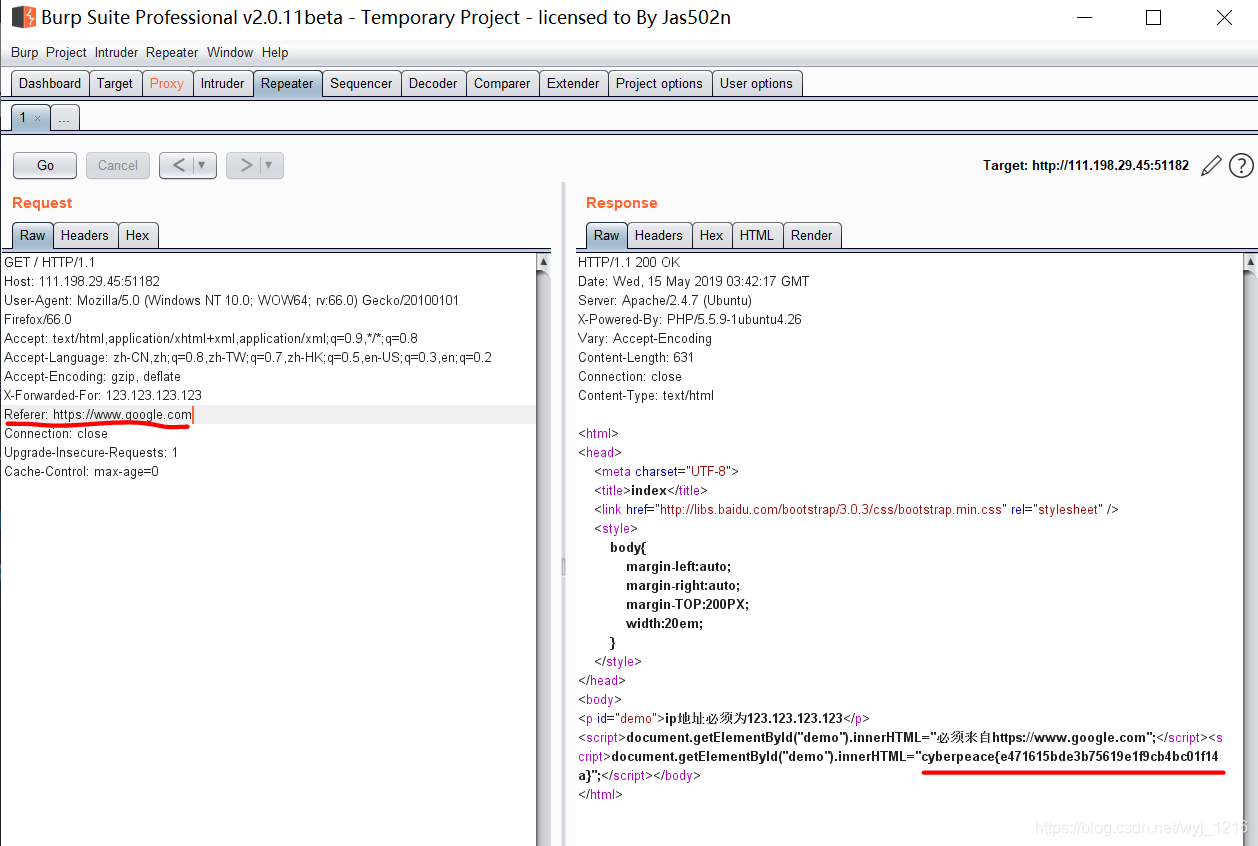Open help via the question mark icon
This screenshot has width=1258, height=846.
click(x=1241, y=166)
